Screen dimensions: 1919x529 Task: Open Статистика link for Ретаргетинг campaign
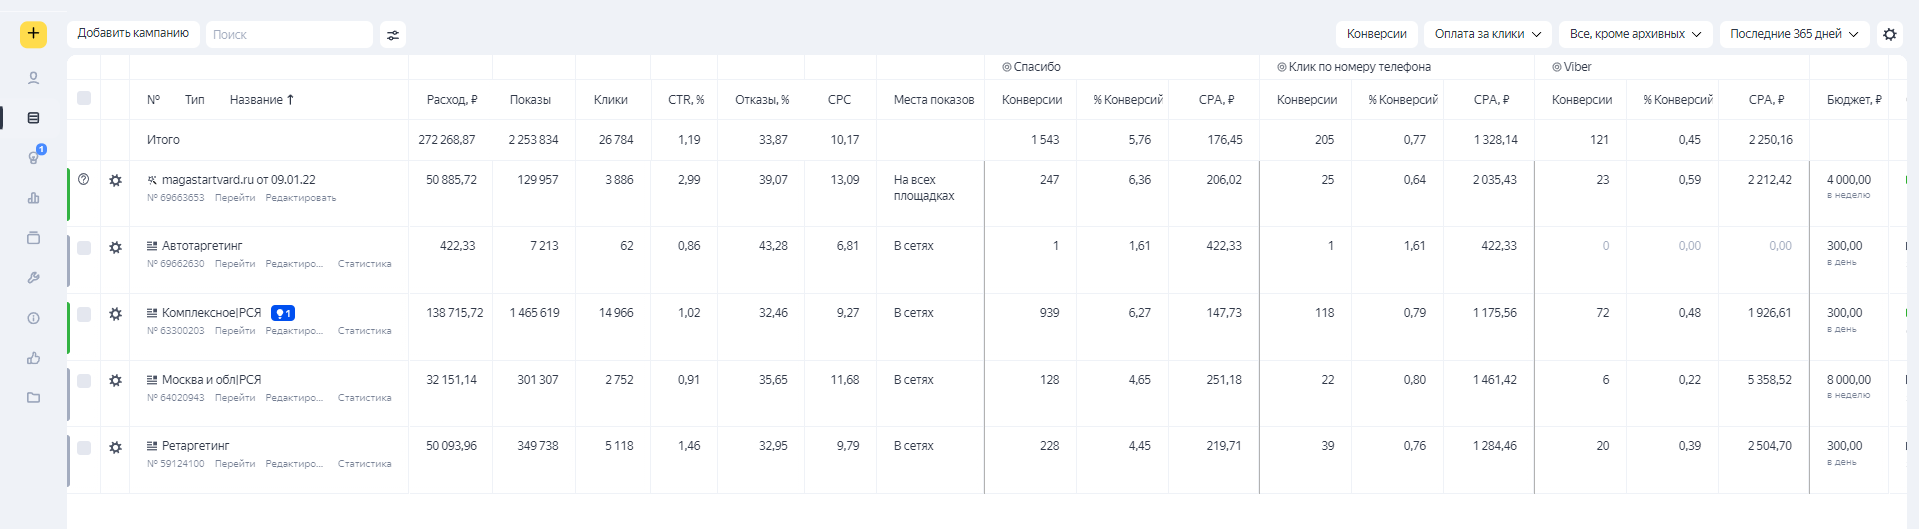click(x=364, y=464)
